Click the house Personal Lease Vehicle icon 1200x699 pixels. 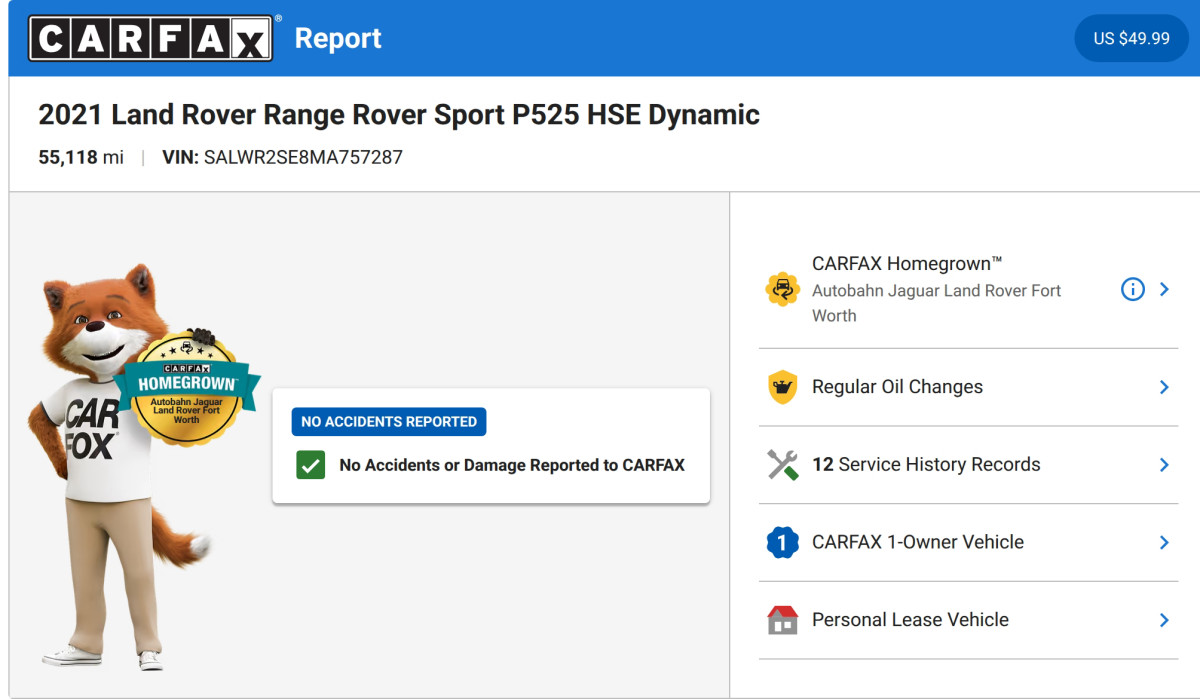pos(782,620)
